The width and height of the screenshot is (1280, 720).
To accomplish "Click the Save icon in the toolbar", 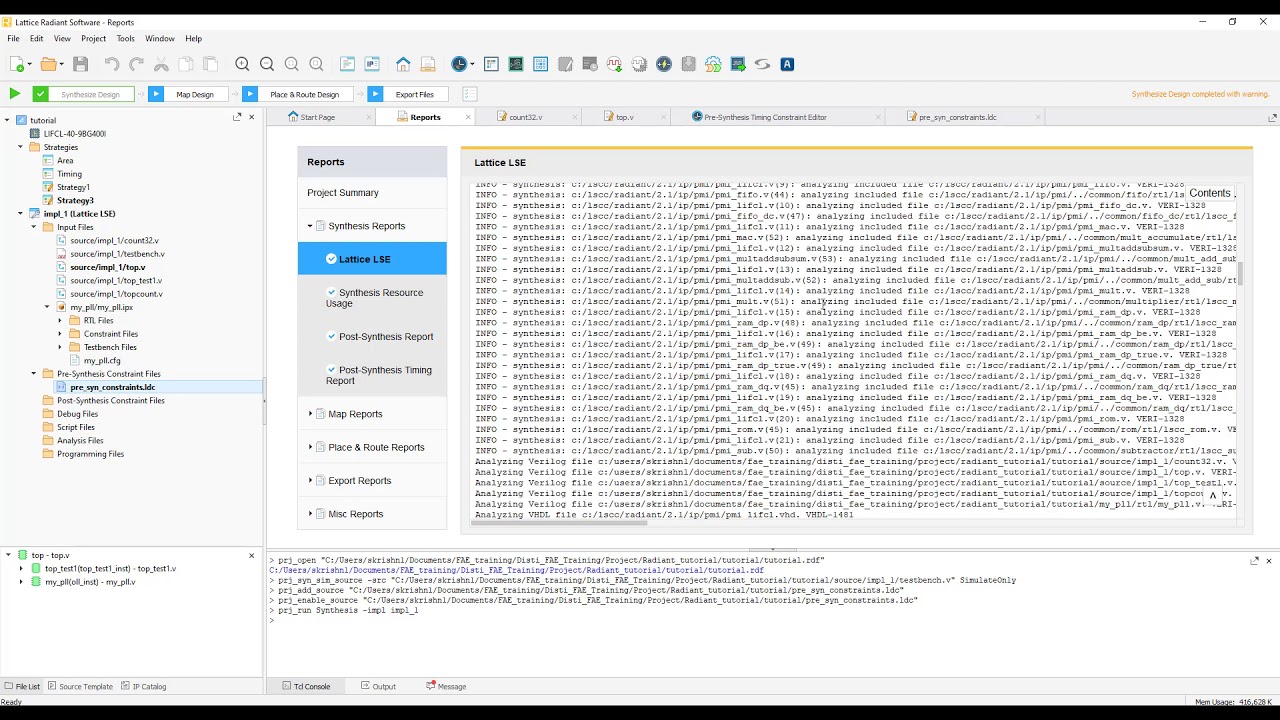I will click(x=81, y=64).
